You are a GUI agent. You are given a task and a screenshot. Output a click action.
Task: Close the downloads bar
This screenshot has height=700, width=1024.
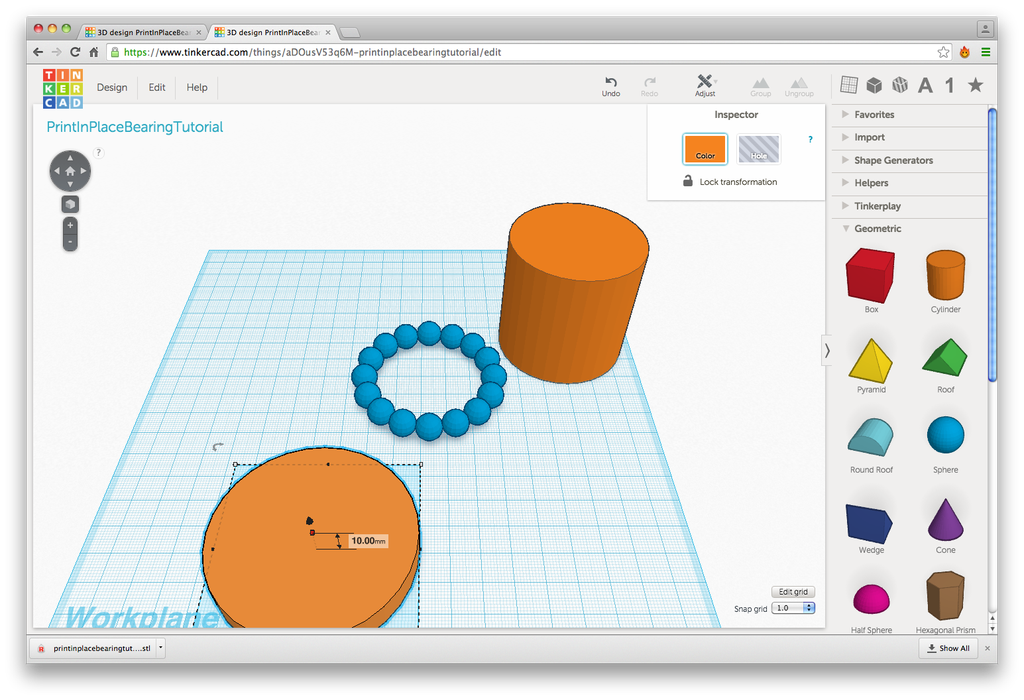[x=987, y=648]
